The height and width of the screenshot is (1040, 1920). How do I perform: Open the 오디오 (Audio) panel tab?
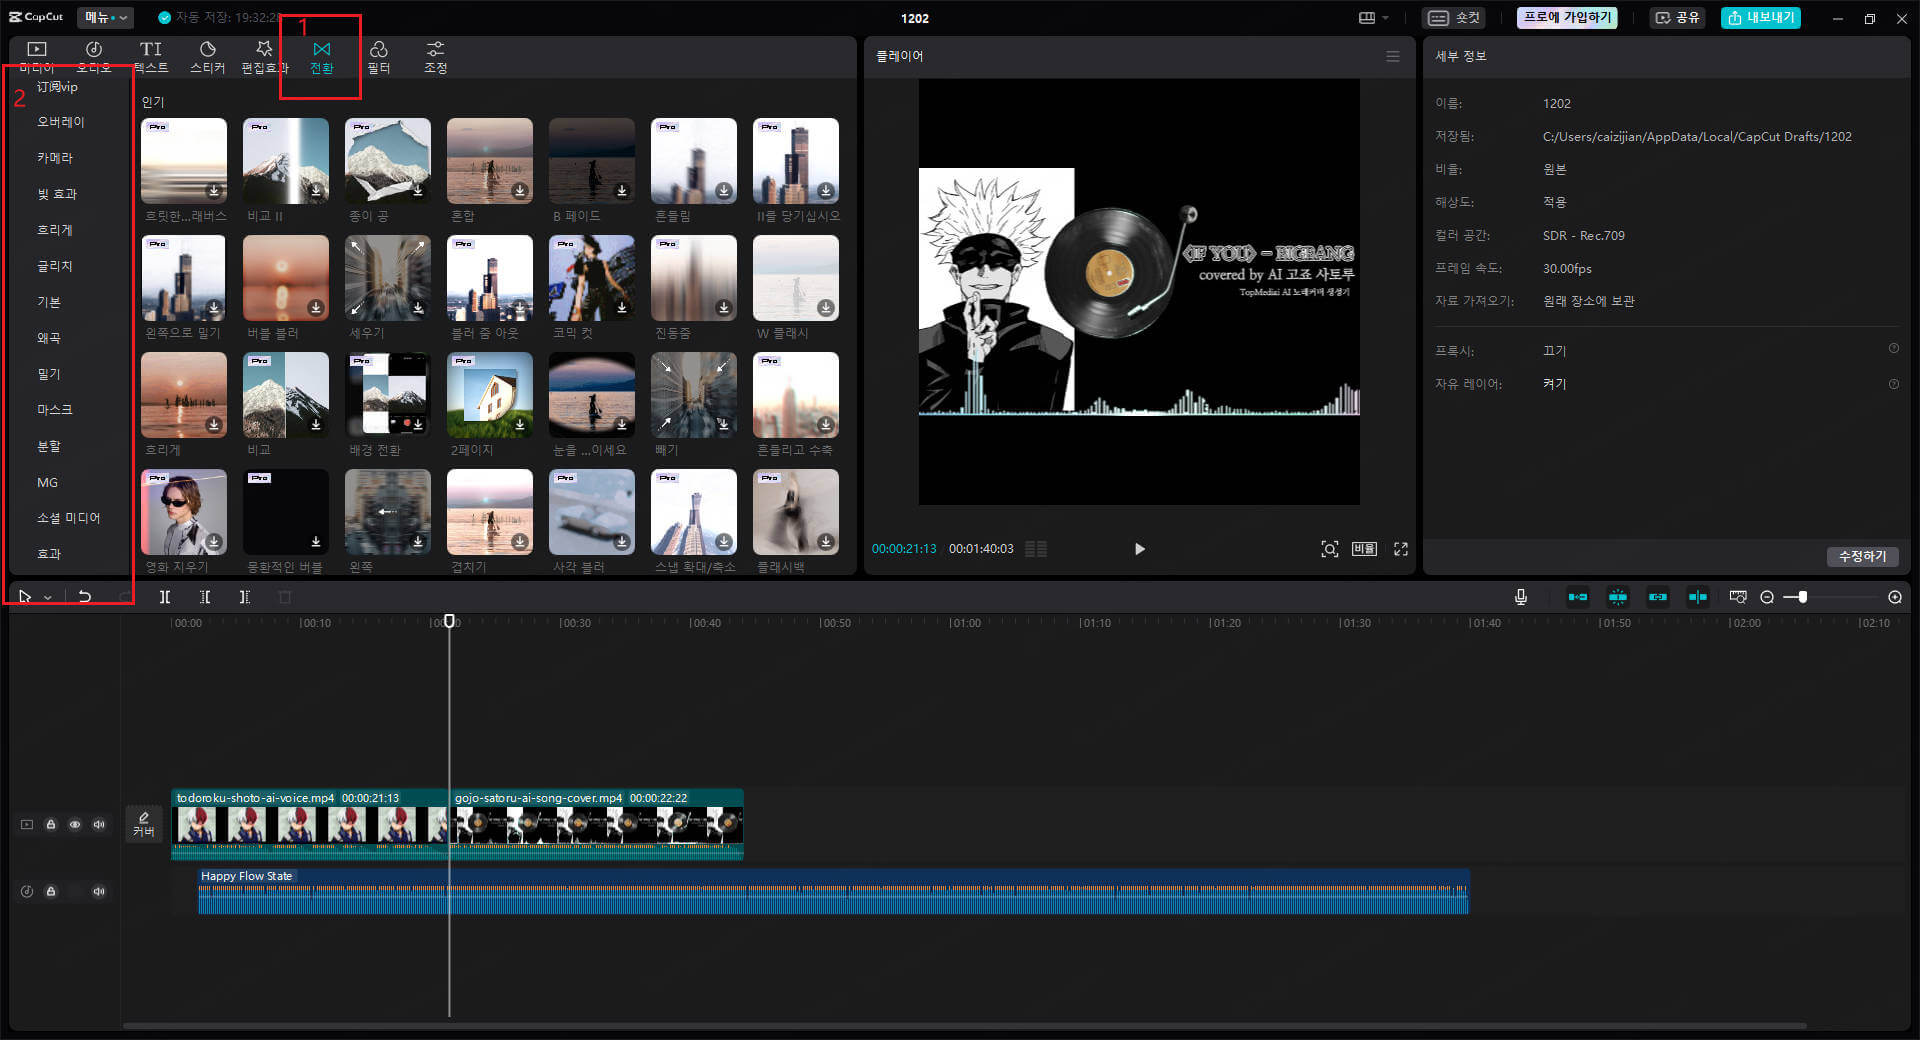coord(94,57)
